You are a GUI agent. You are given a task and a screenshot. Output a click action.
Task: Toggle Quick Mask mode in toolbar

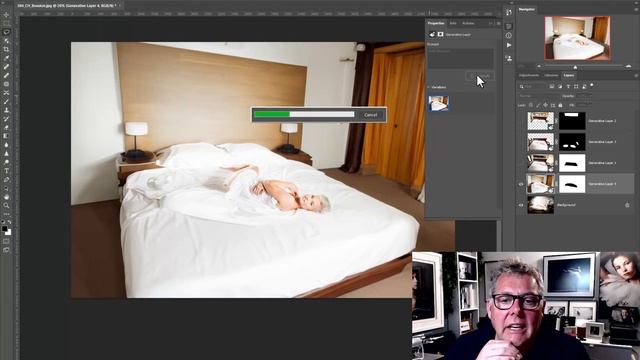tap(6, 242)
